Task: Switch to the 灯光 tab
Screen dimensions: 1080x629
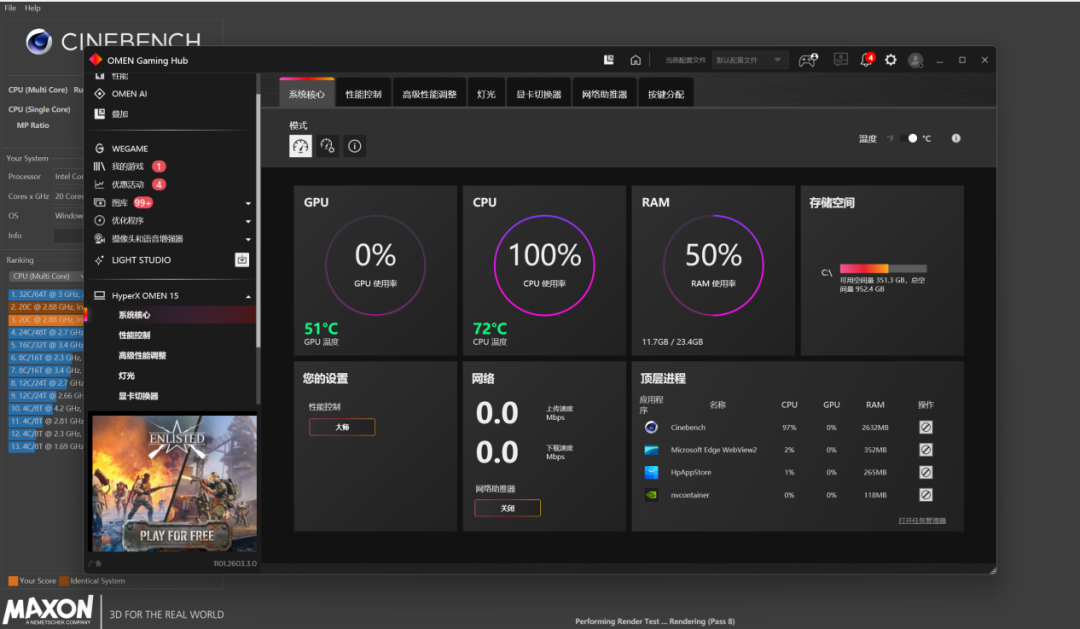Action: [486, 92]
